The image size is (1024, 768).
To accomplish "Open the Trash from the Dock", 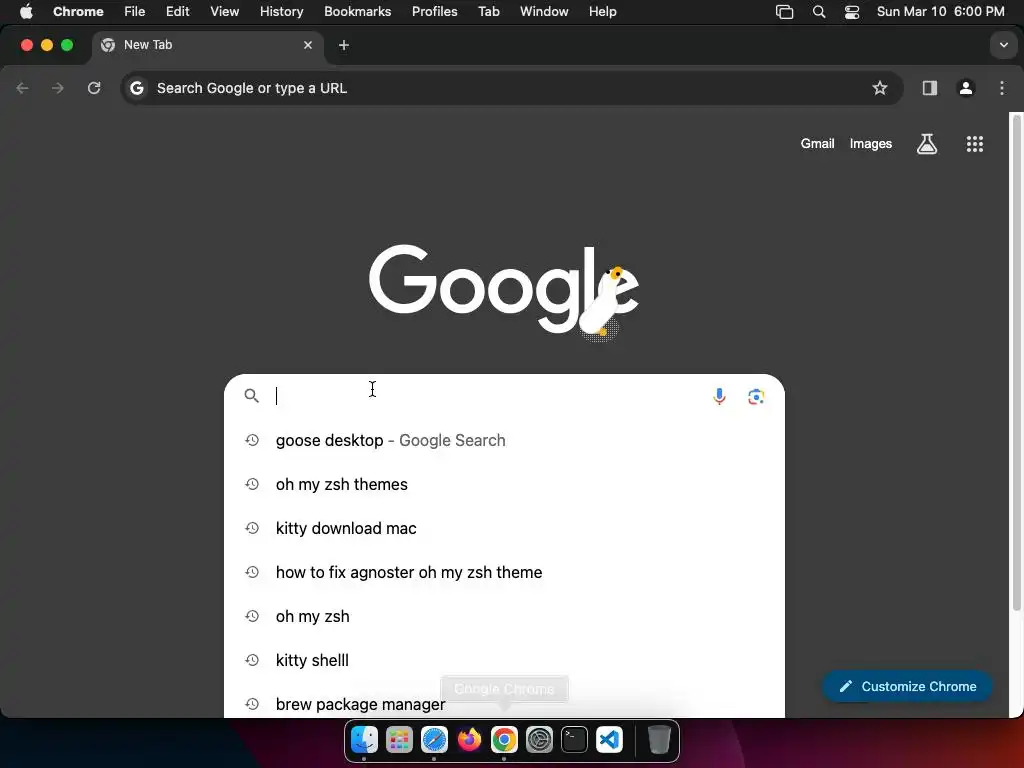I will (x=659, y=740).
